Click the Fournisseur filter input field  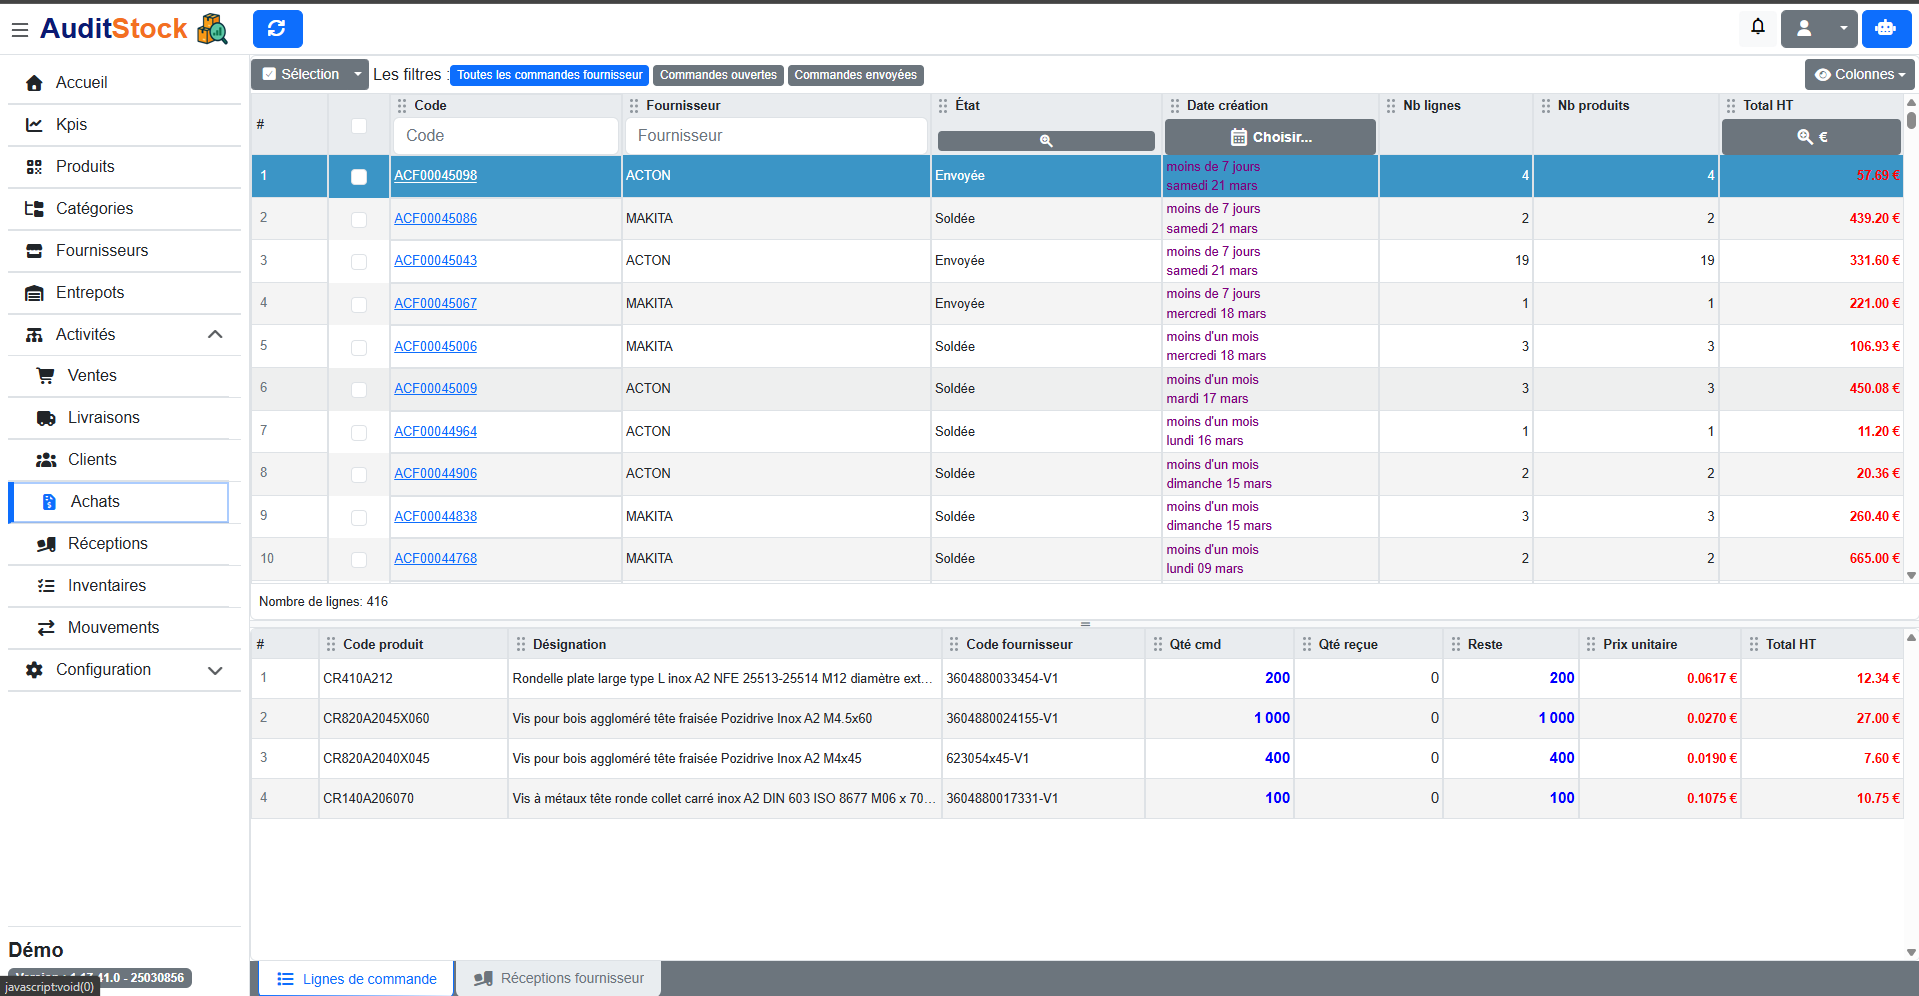776,136
